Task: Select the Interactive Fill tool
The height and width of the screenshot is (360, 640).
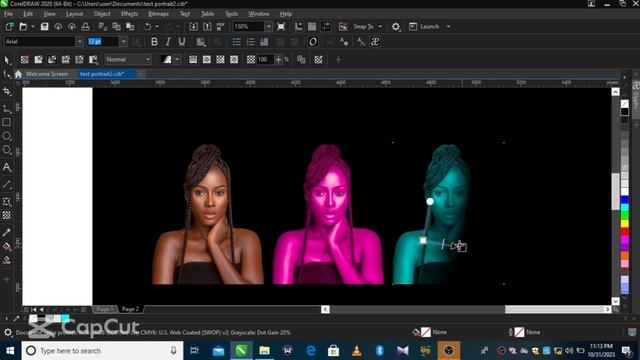Action: click(x=7, y=247)
